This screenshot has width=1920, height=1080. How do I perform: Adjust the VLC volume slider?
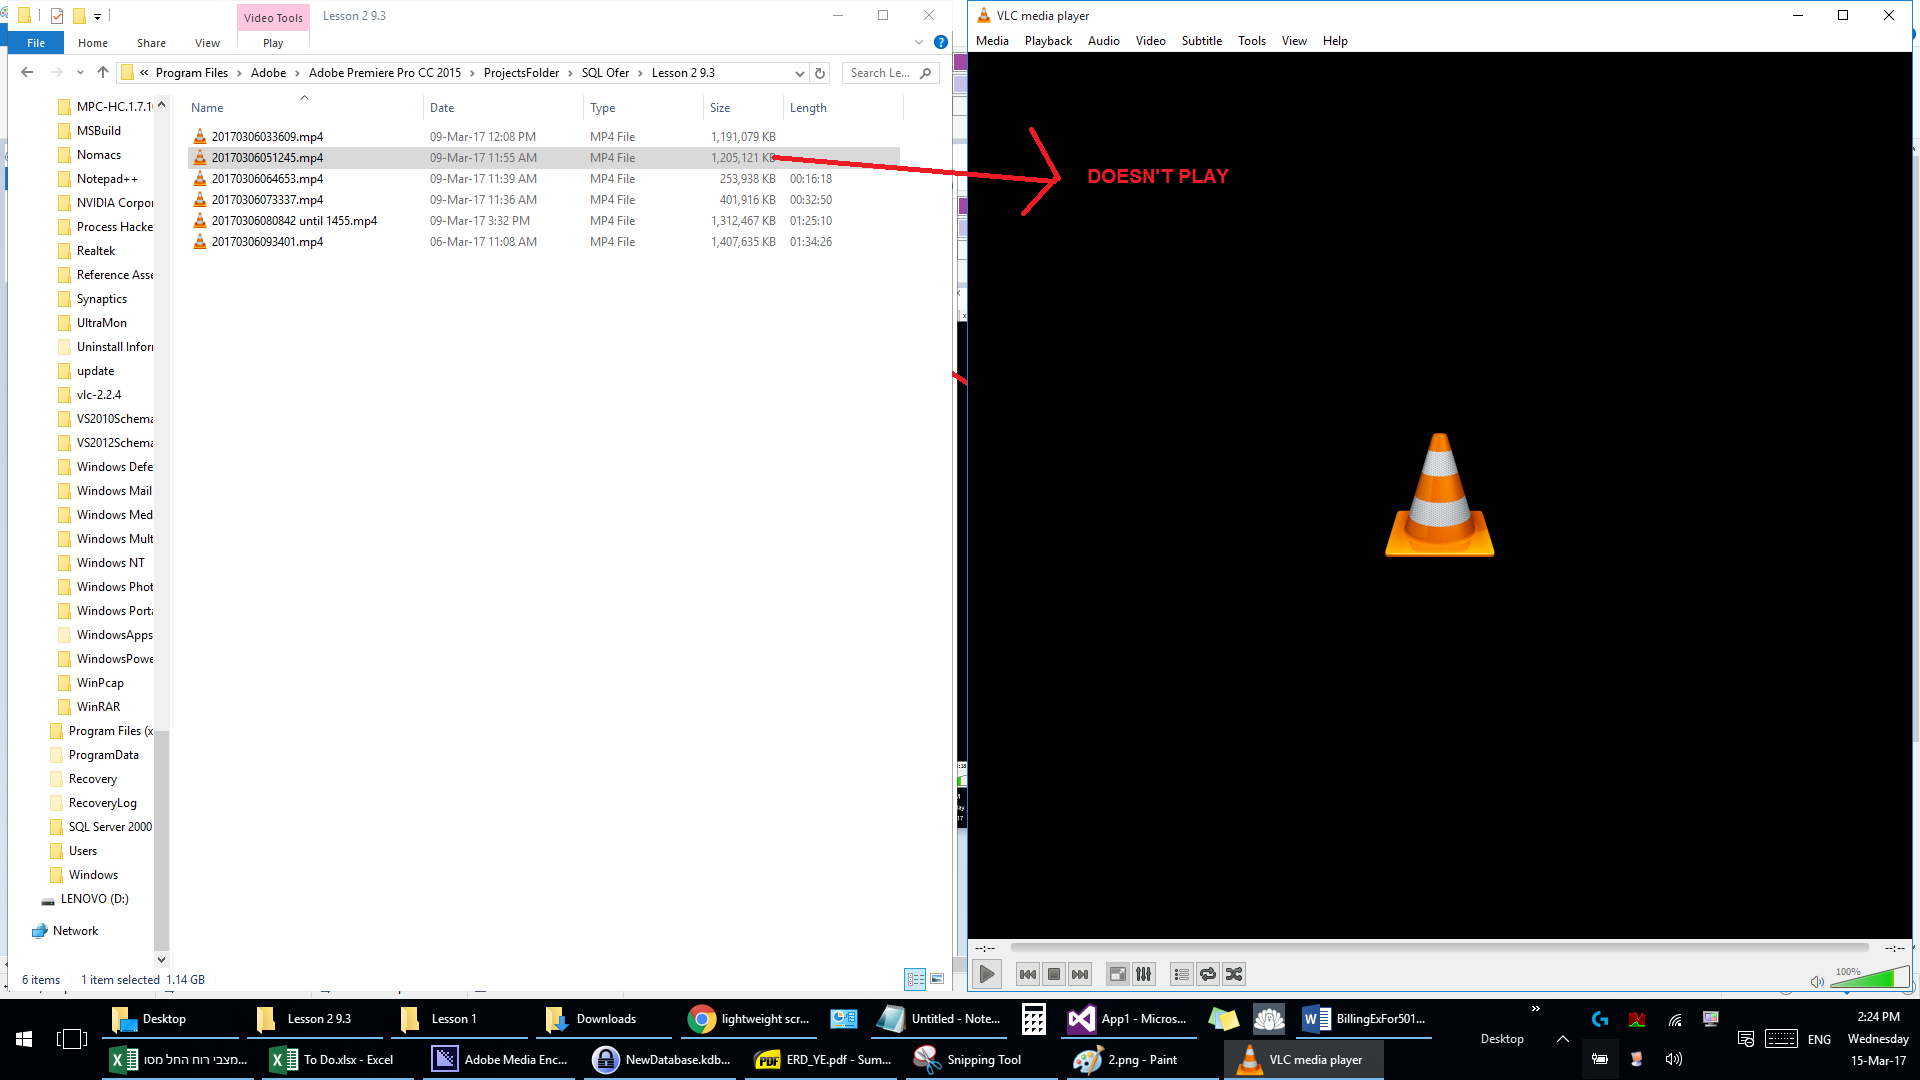[1868, 978]
